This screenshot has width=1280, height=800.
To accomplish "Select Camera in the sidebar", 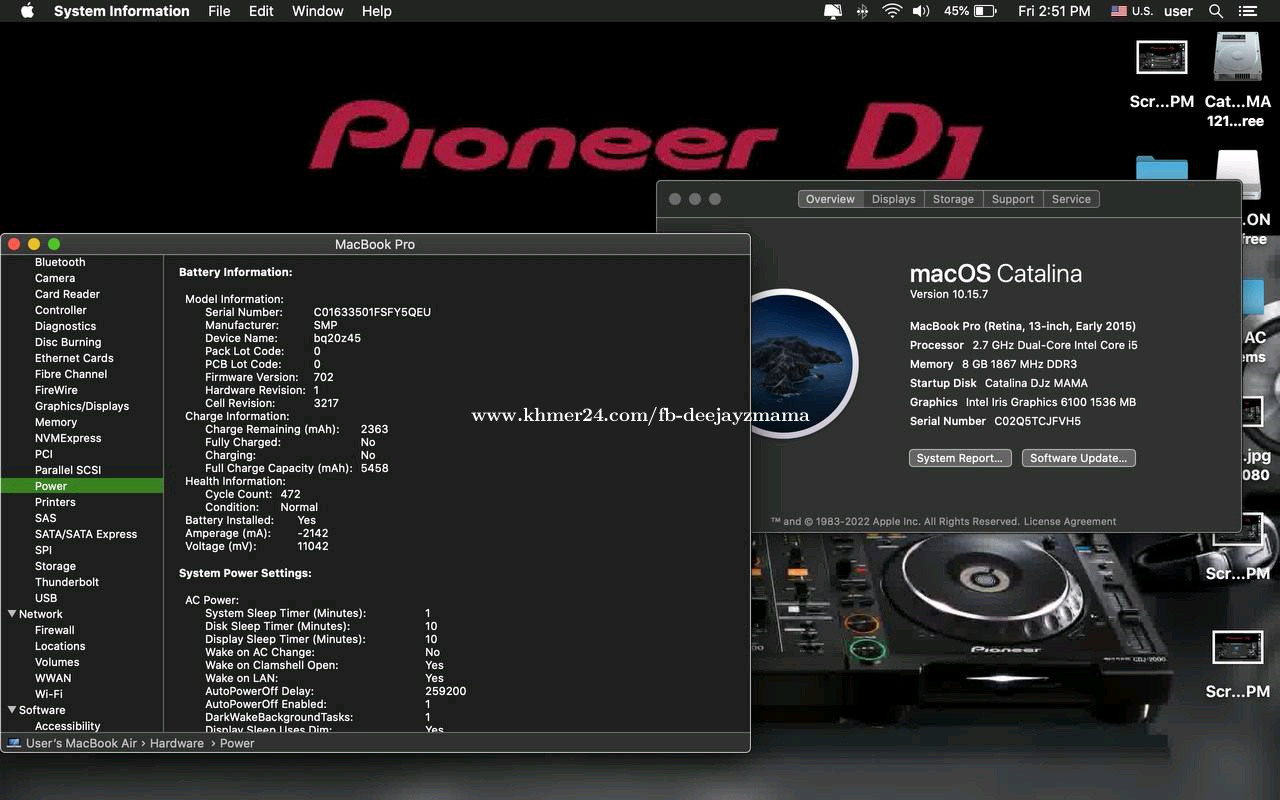I will [x=55, y=278].
